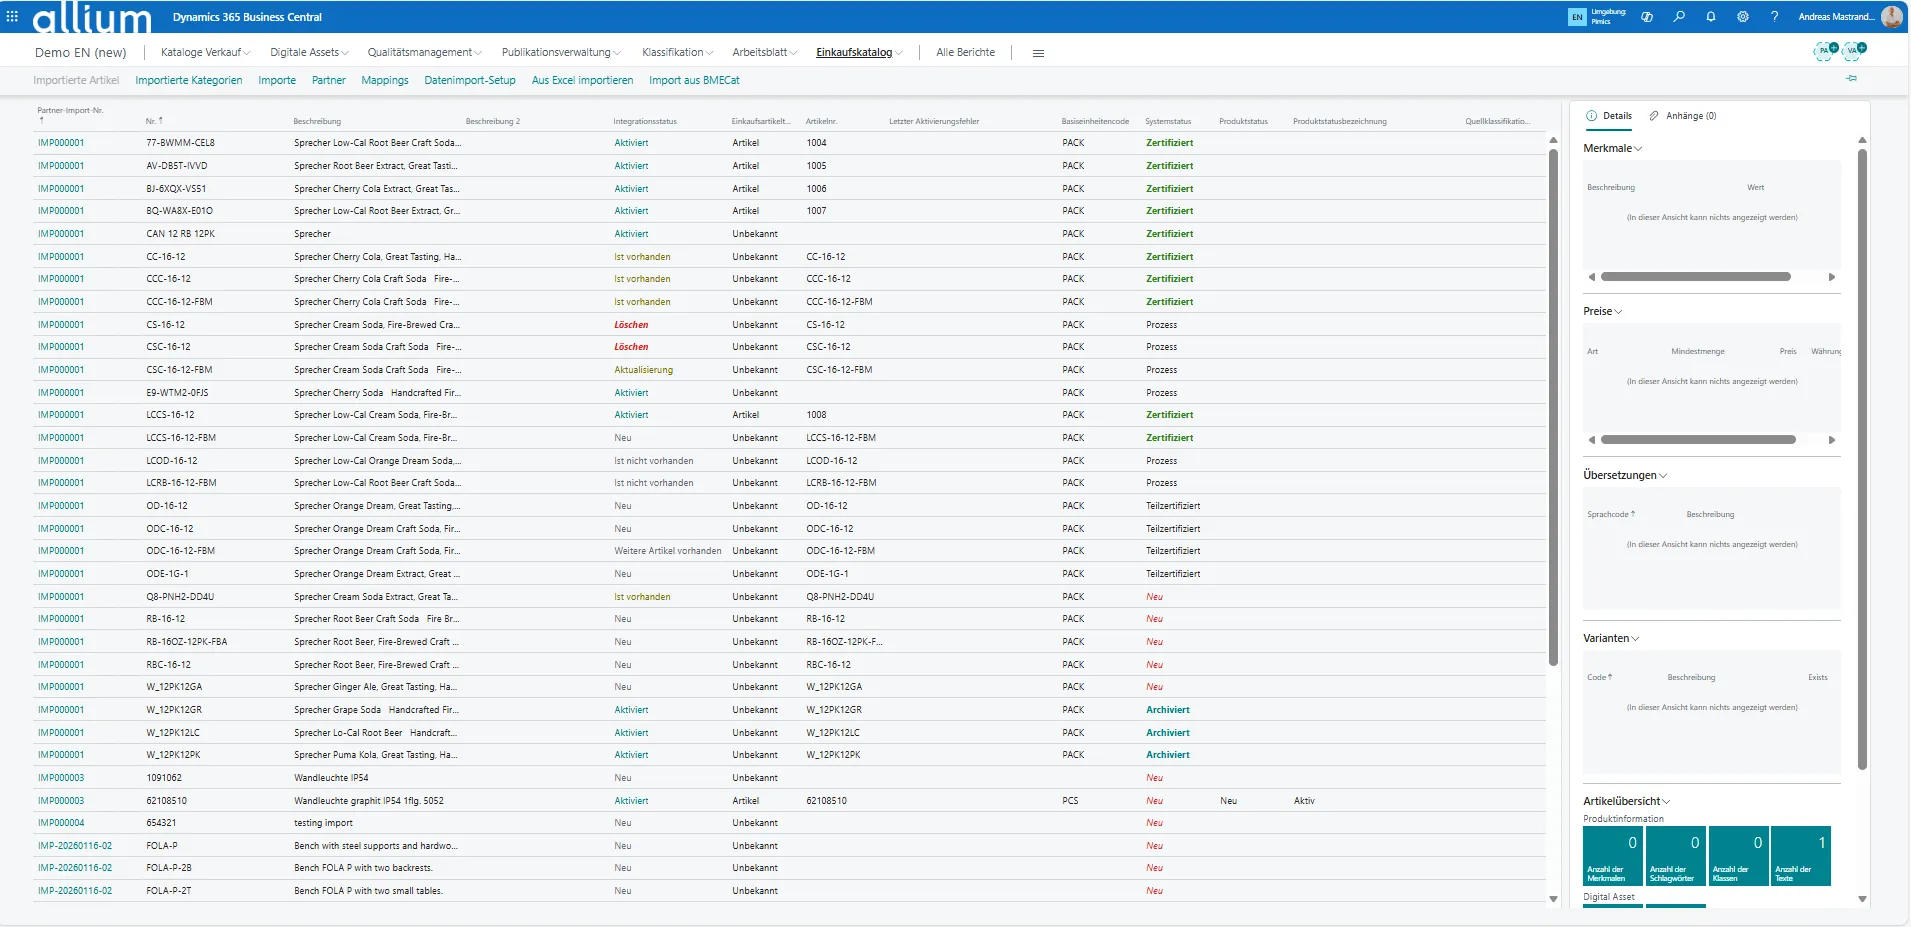Open the Copilot icon in the header

[1647, 17]
